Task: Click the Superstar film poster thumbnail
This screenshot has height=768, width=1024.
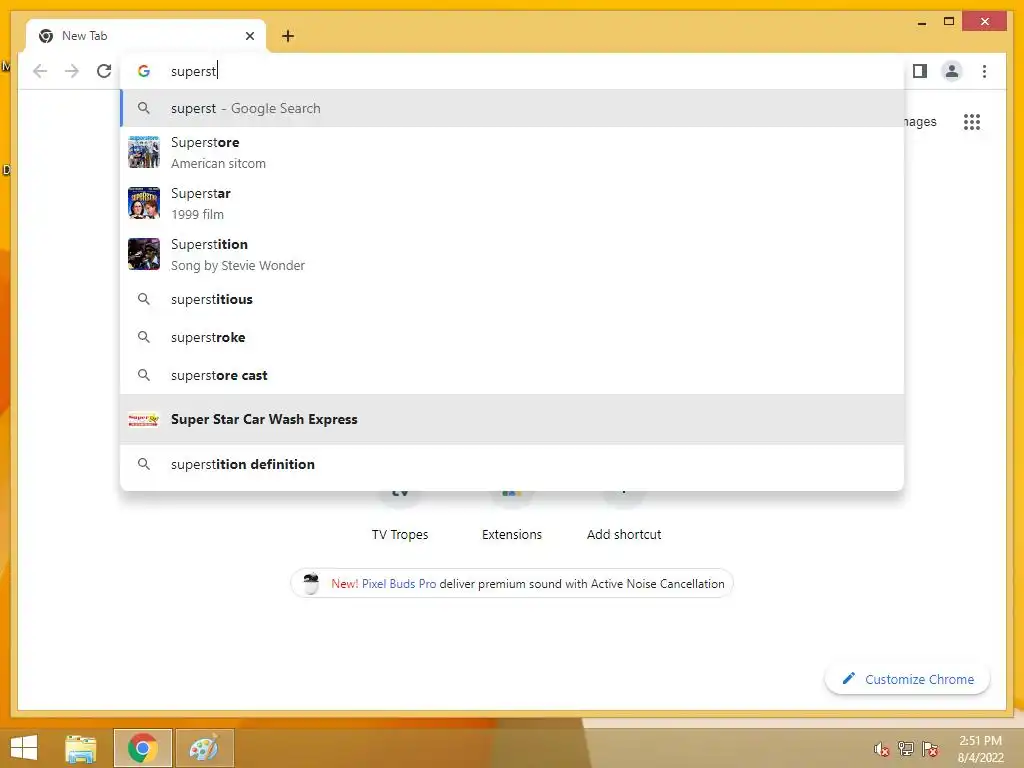Action: coord(144,203)
